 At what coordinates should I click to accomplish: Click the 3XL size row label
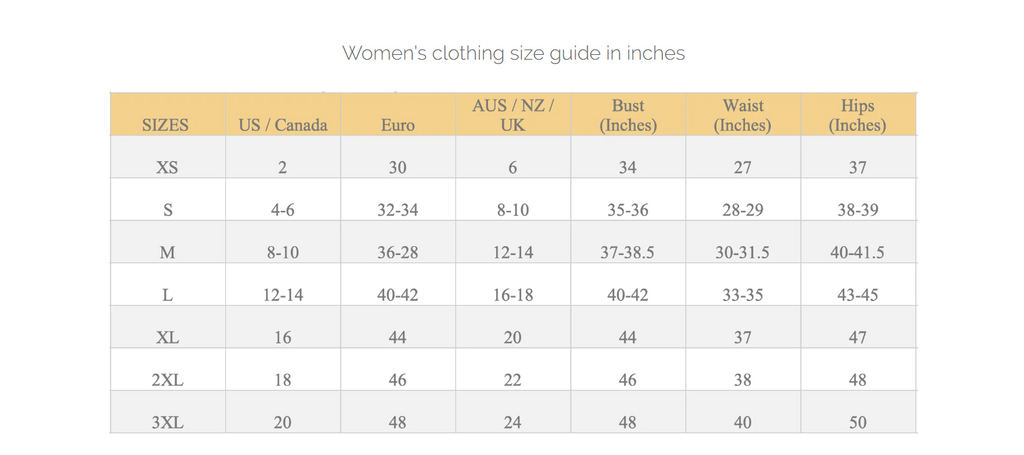coord(167,422)
